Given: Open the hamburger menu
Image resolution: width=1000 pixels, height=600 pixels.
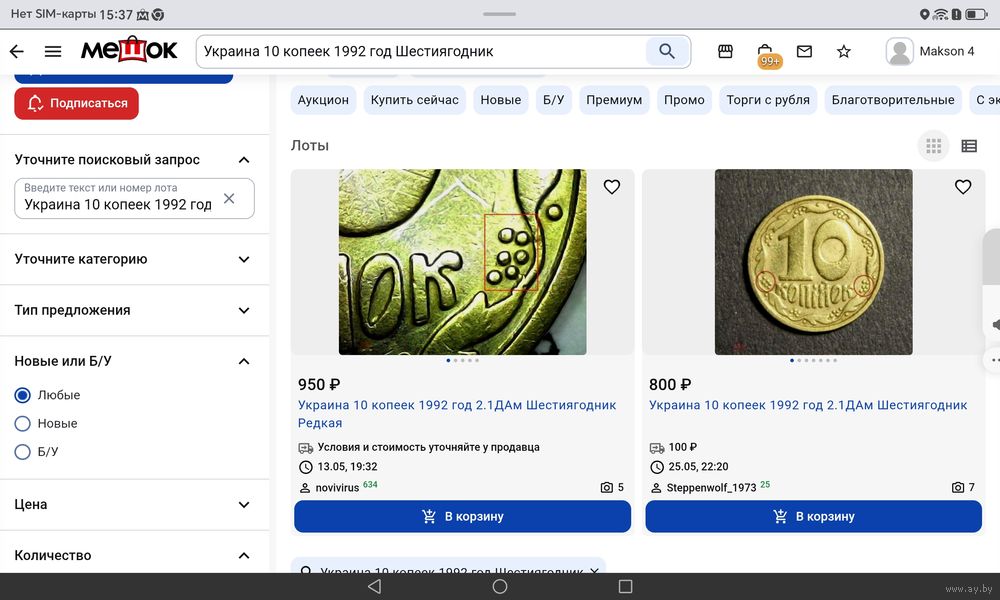Looking at the screenshot, I should [x=53, y=51].
